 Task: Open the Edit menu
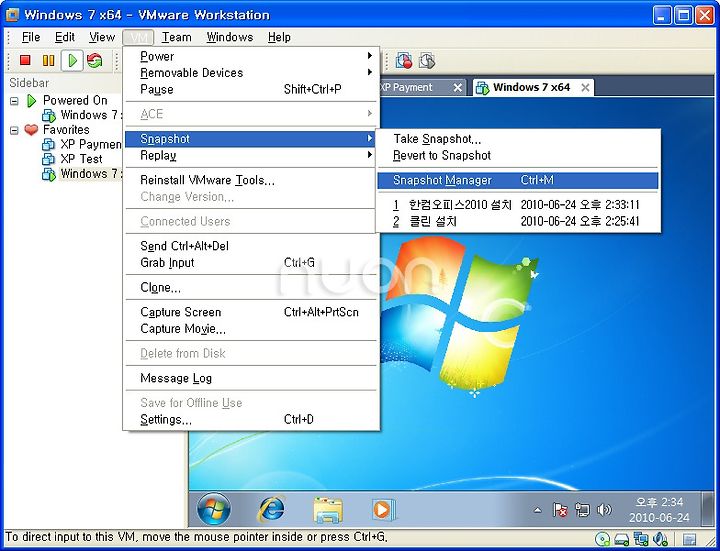(x=65, y=37)
